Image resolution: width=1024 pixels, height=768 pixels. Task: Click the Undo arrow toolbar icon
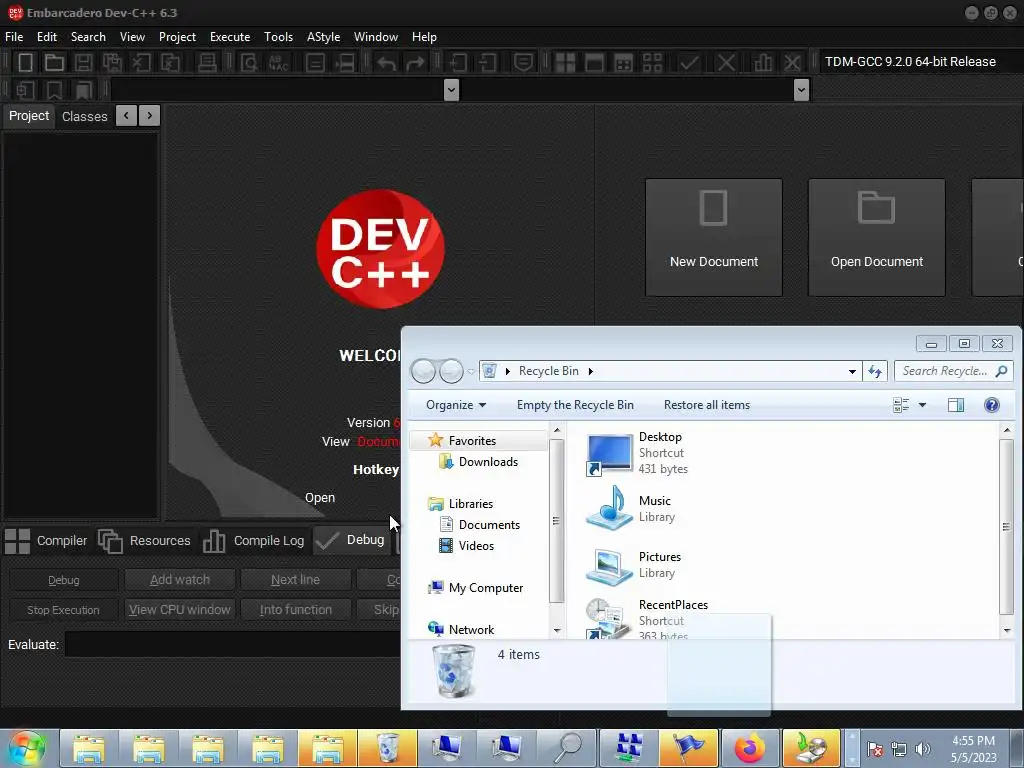coord(386,63)
